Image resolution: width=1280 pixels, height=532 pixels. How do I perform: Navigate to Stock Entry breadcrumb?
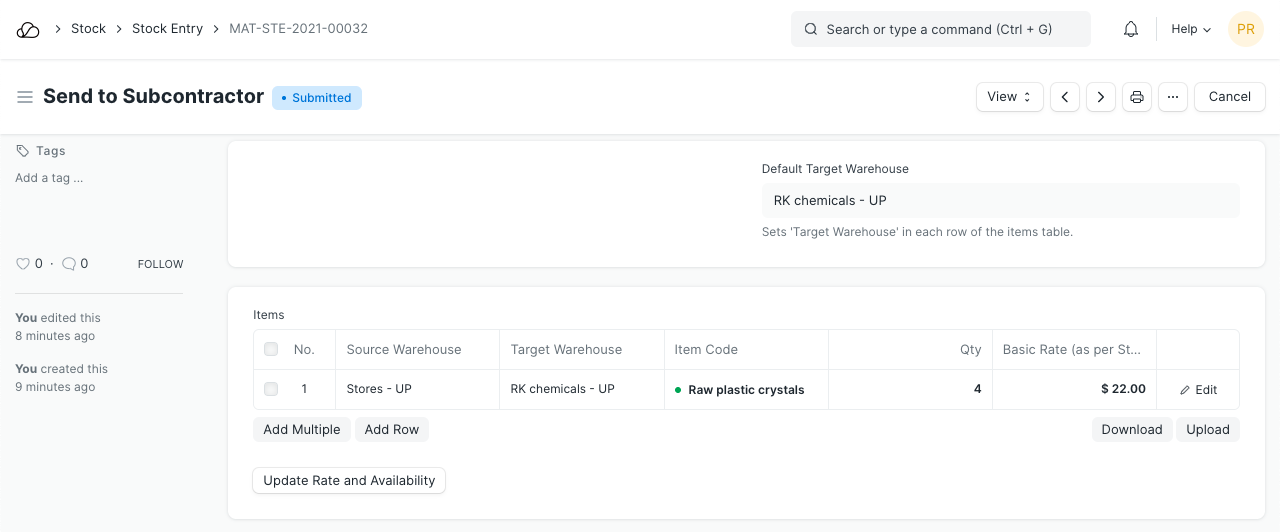(x=167, y=29)
